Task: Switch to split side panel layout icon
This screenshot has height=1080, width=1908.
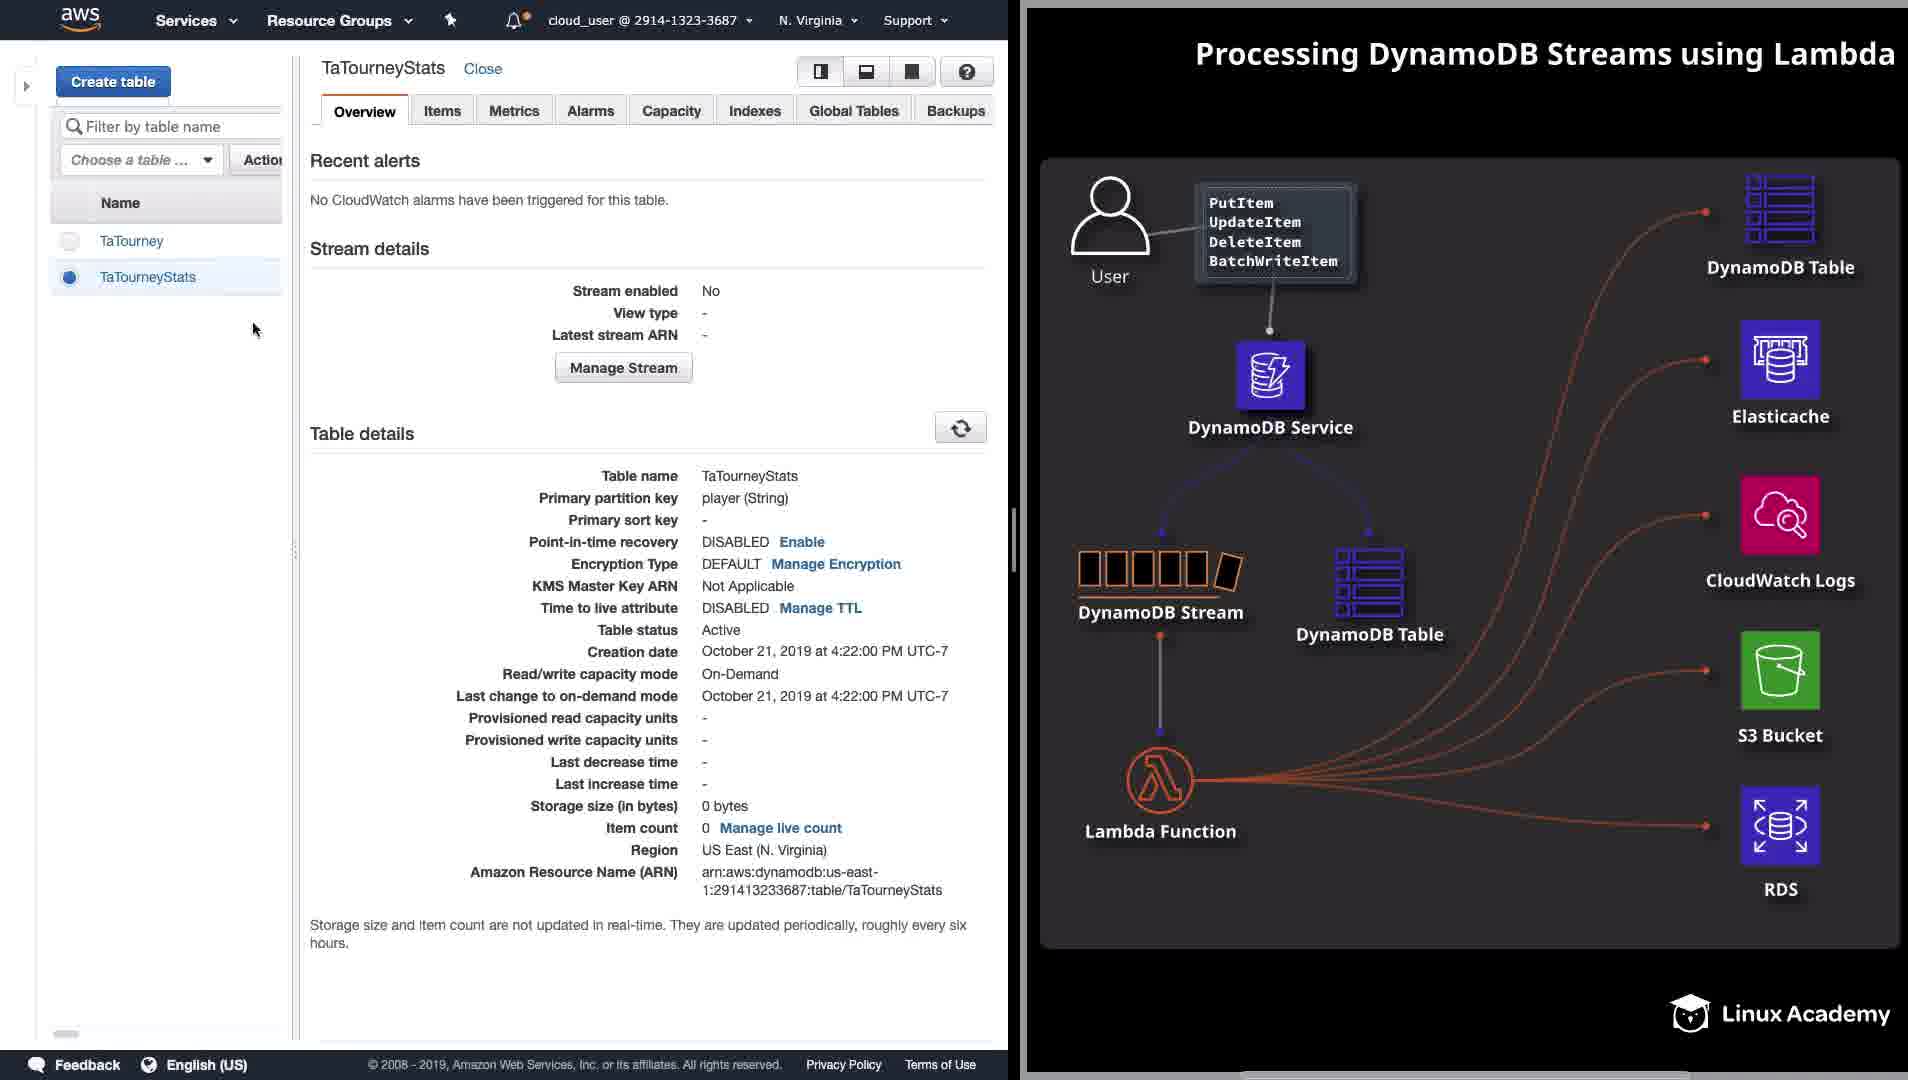Action: click(820, 72)
